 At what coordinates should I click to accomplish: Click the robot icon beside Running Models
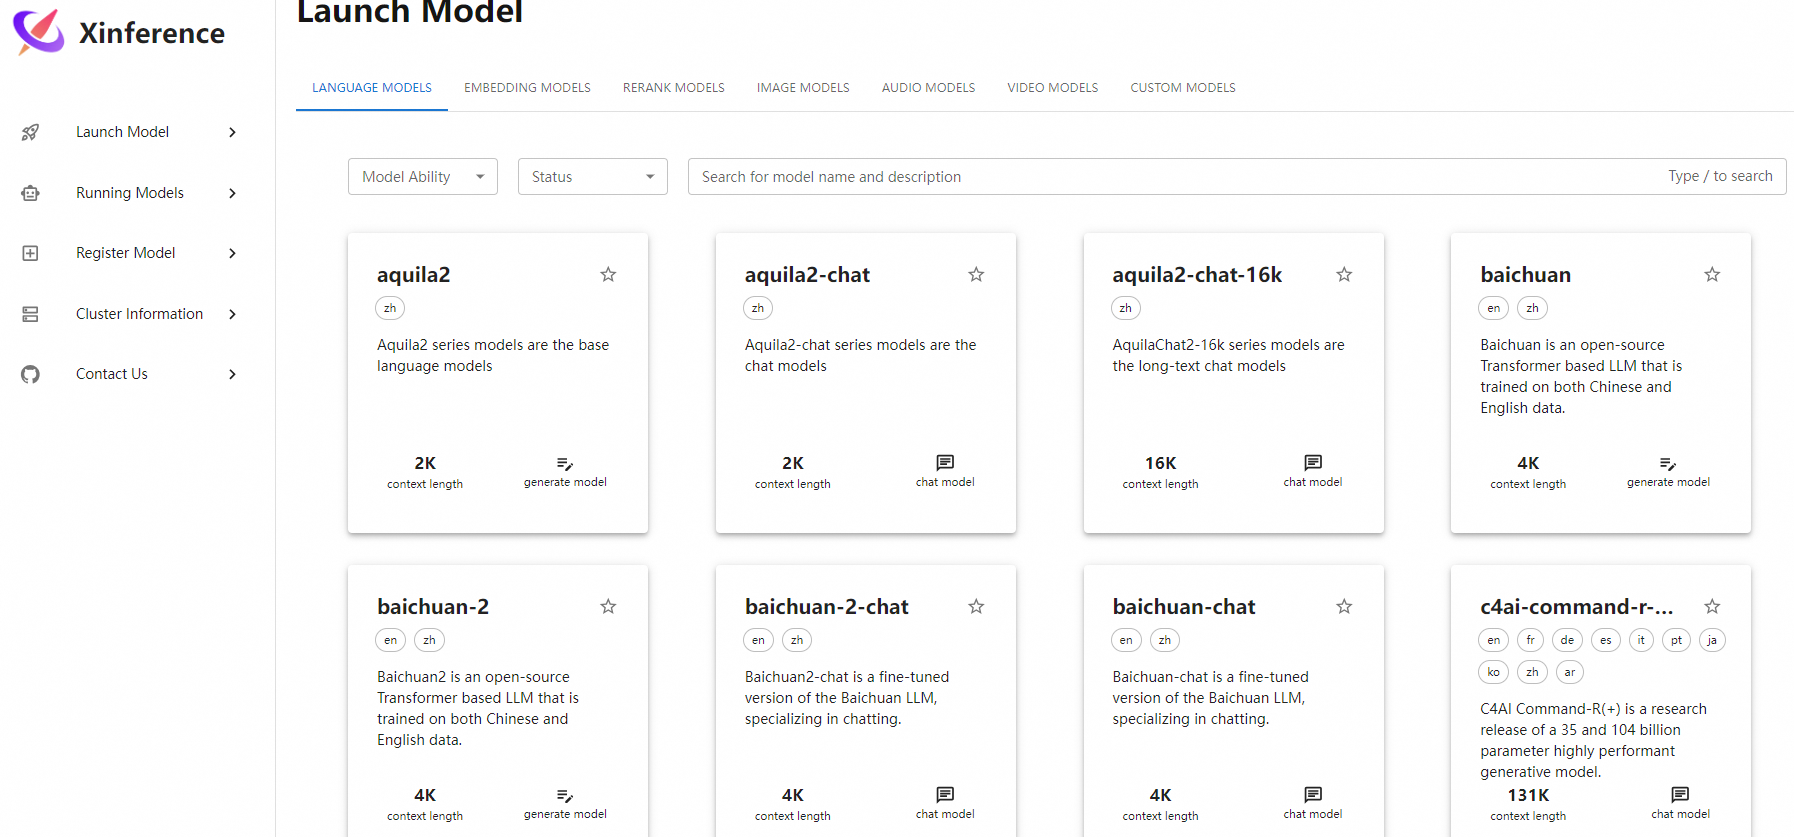tap(31, 193)
